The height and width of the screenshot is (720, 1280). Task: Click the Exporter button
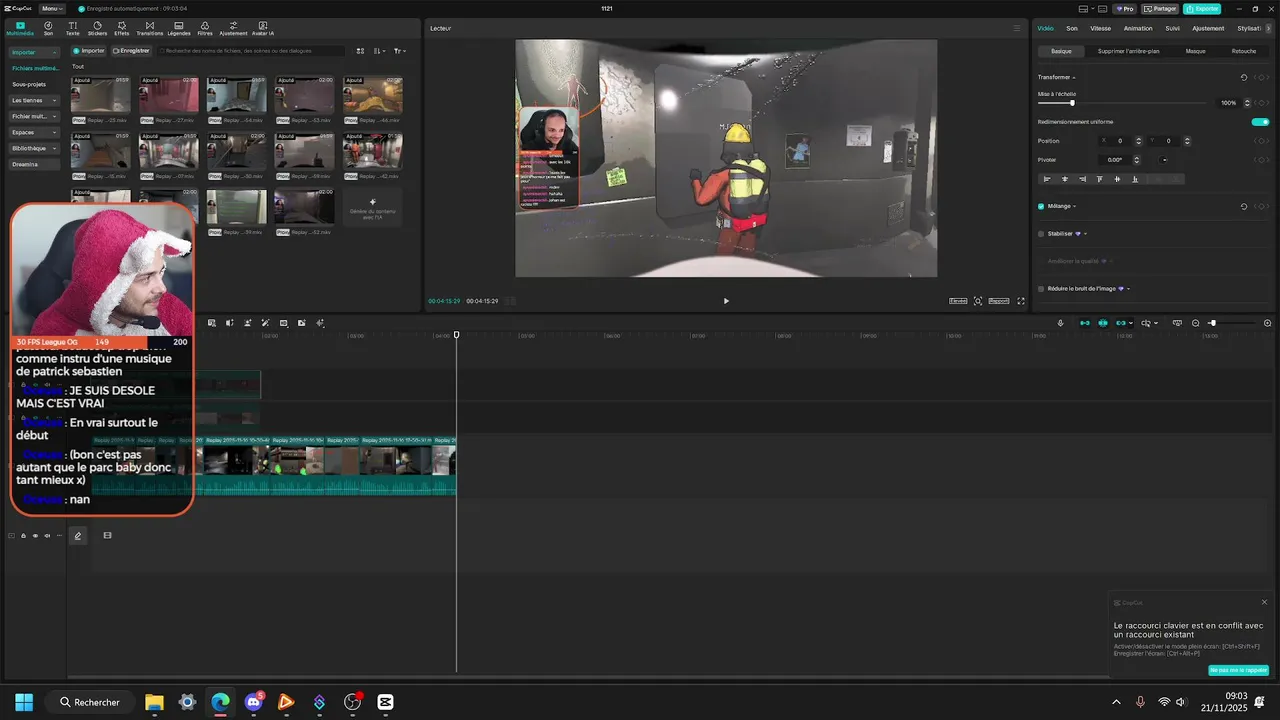coord(1202,8)
